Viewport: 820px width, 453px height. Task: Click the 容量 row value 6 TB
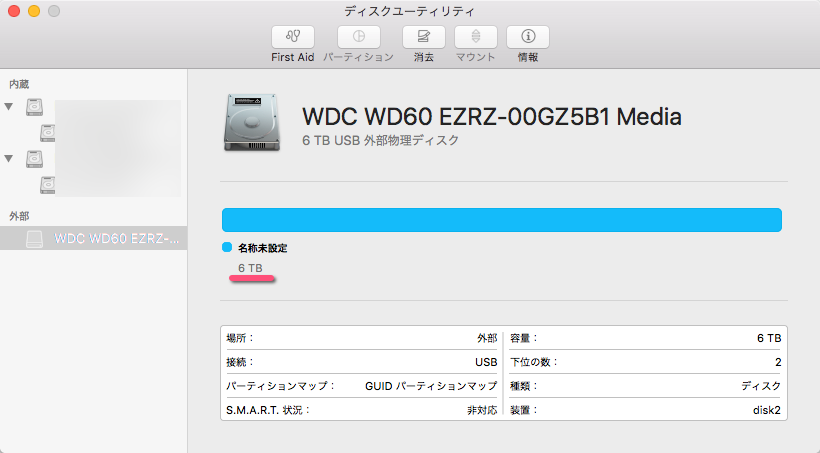(769, 338)
